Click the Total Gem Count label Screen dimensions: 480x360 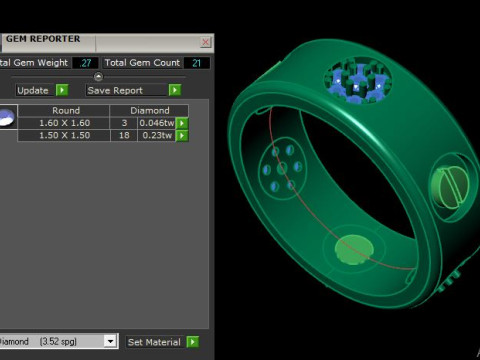coord(142,63)
